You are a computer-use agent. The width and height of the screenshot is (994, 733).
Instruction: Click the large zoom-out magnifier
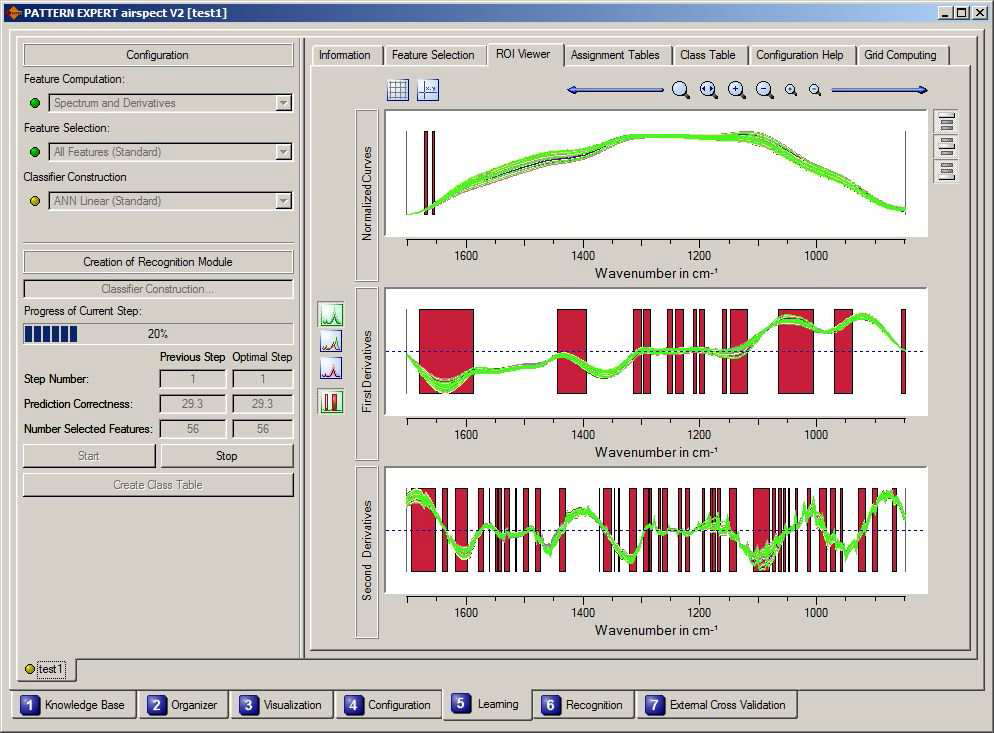click(x=765, y=90)
